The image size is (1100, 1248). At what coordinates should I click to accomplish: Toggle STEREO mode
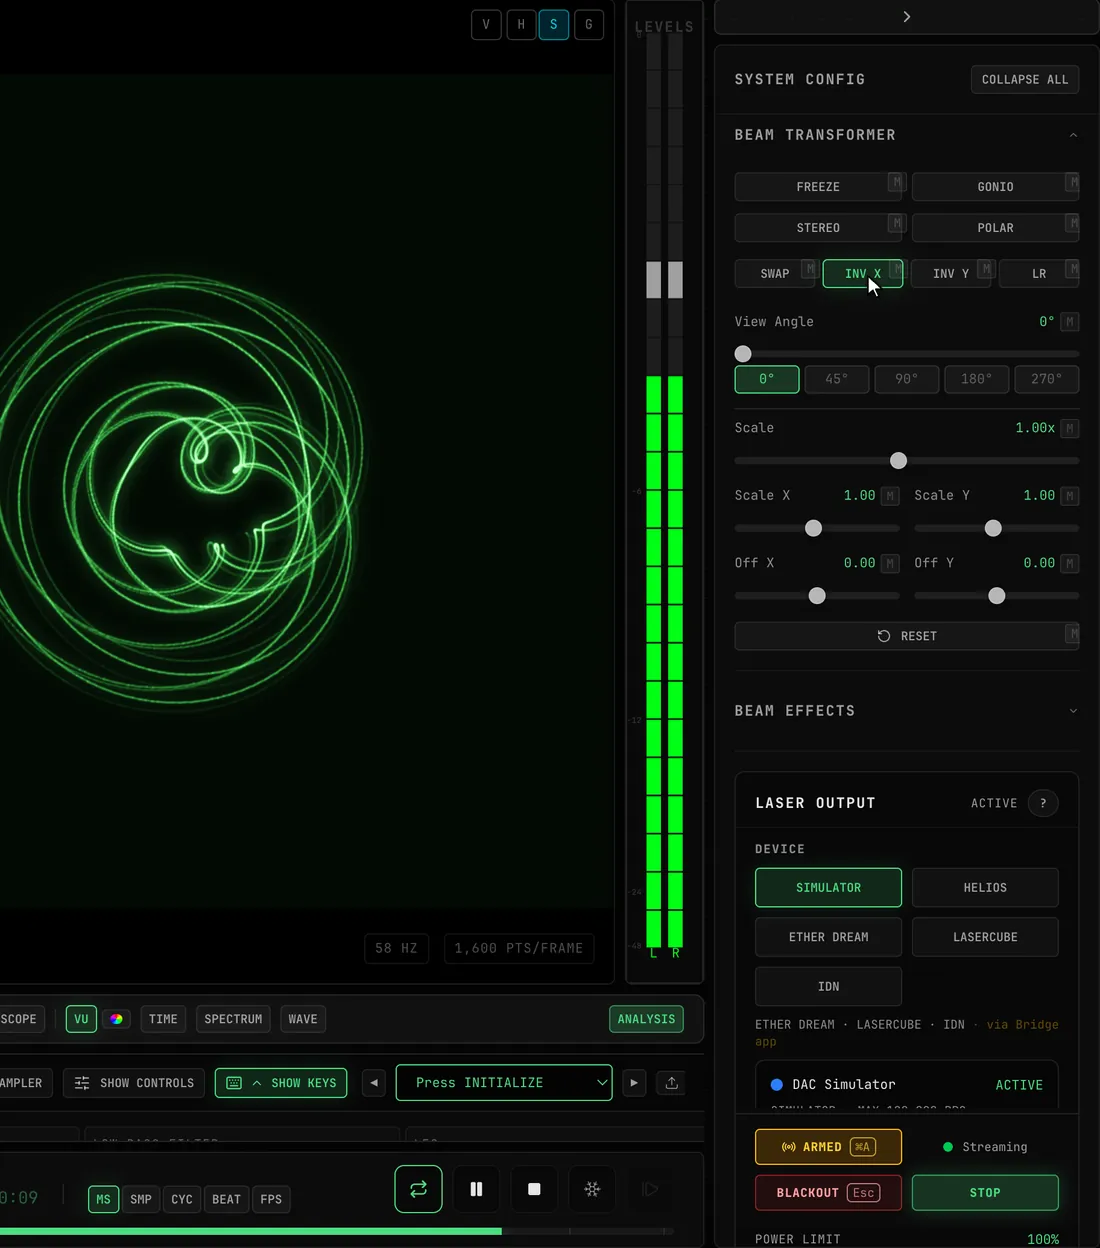pos(819,228)
